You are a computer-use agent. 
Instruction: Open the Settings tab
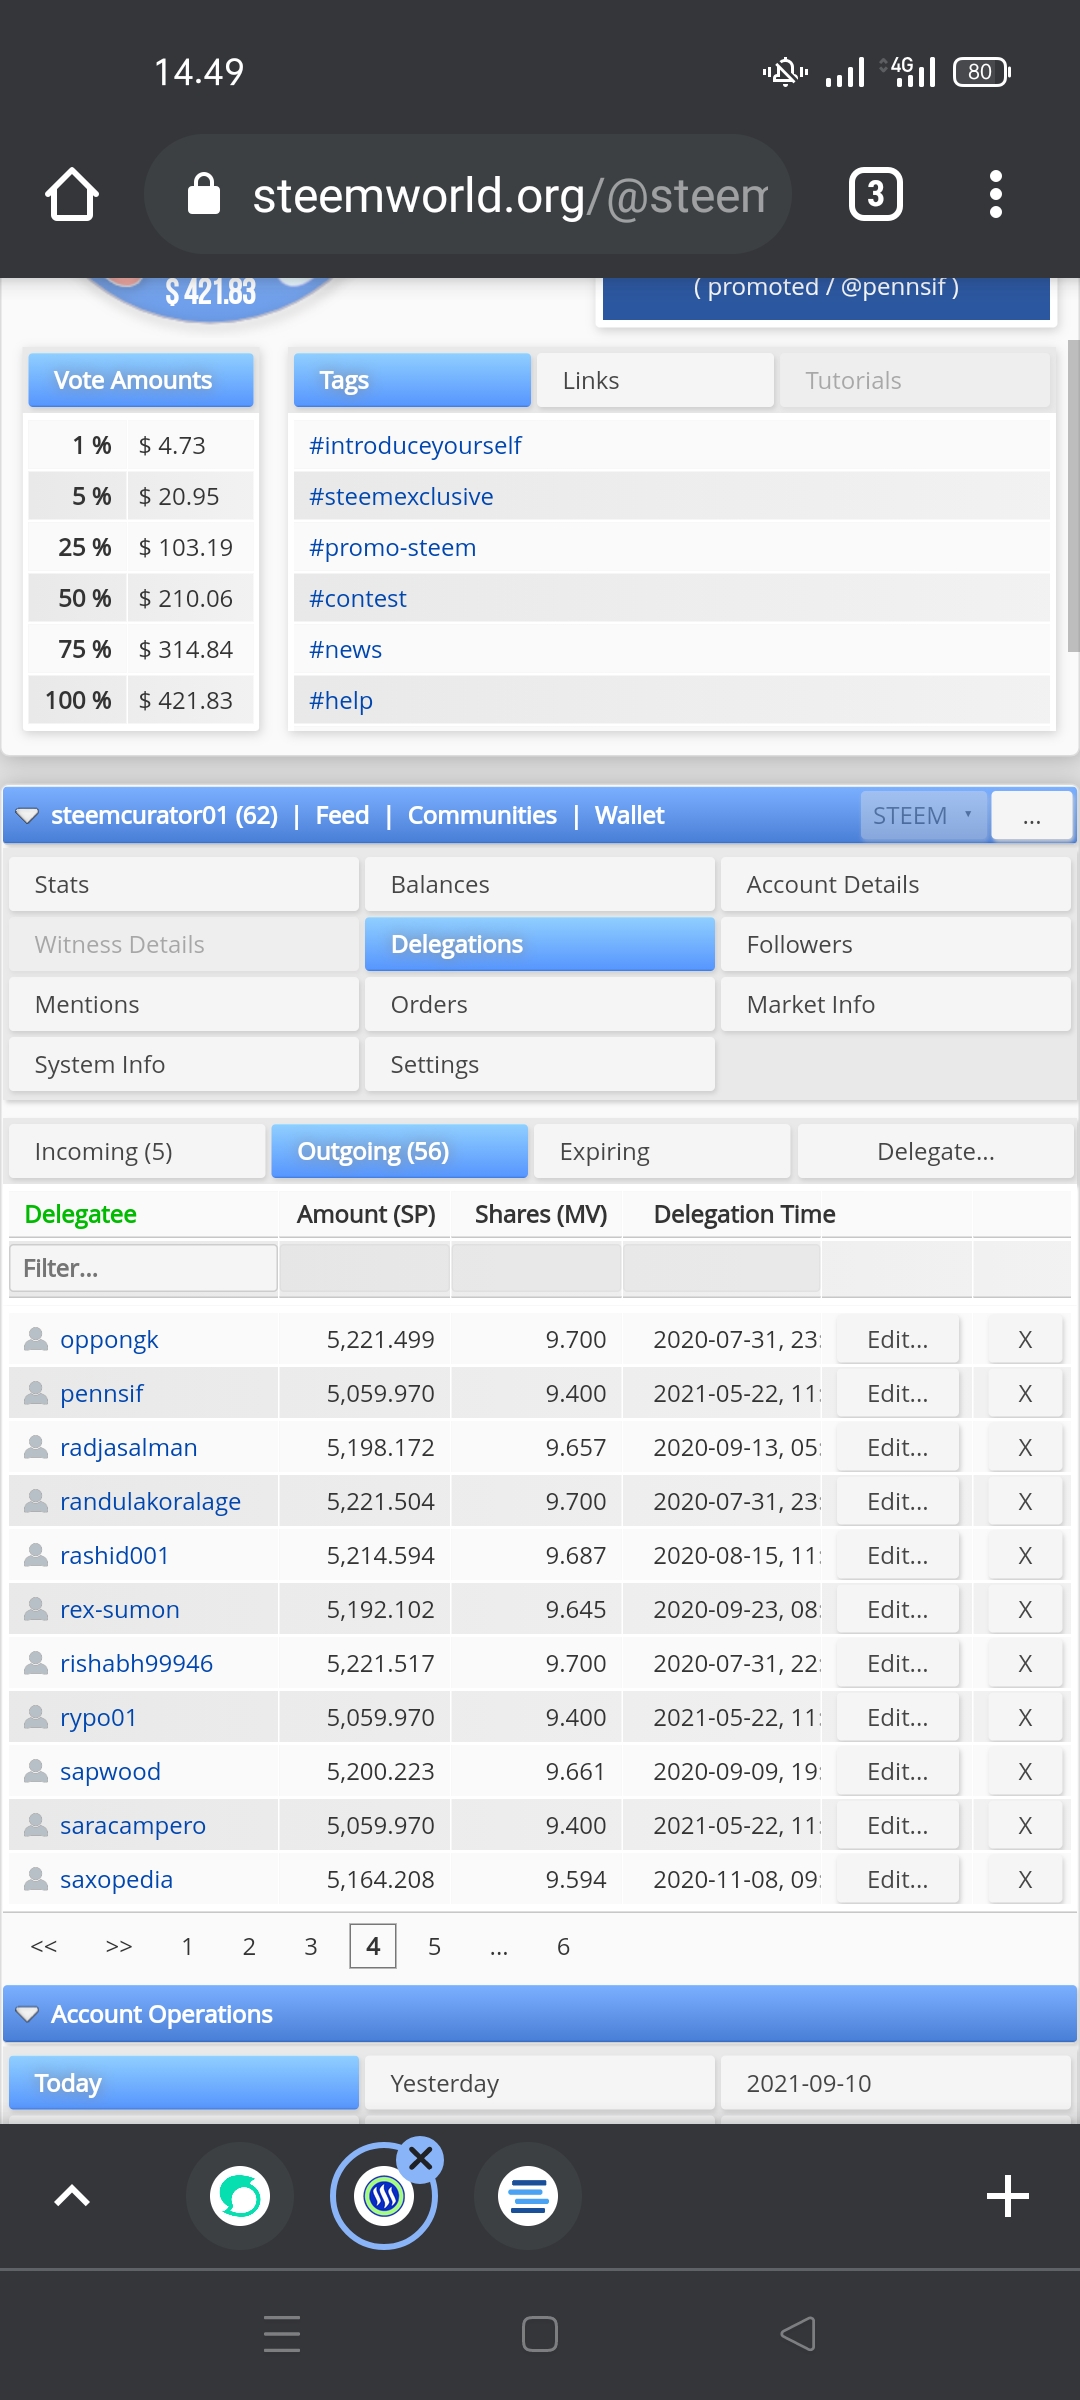point(540,1064)
